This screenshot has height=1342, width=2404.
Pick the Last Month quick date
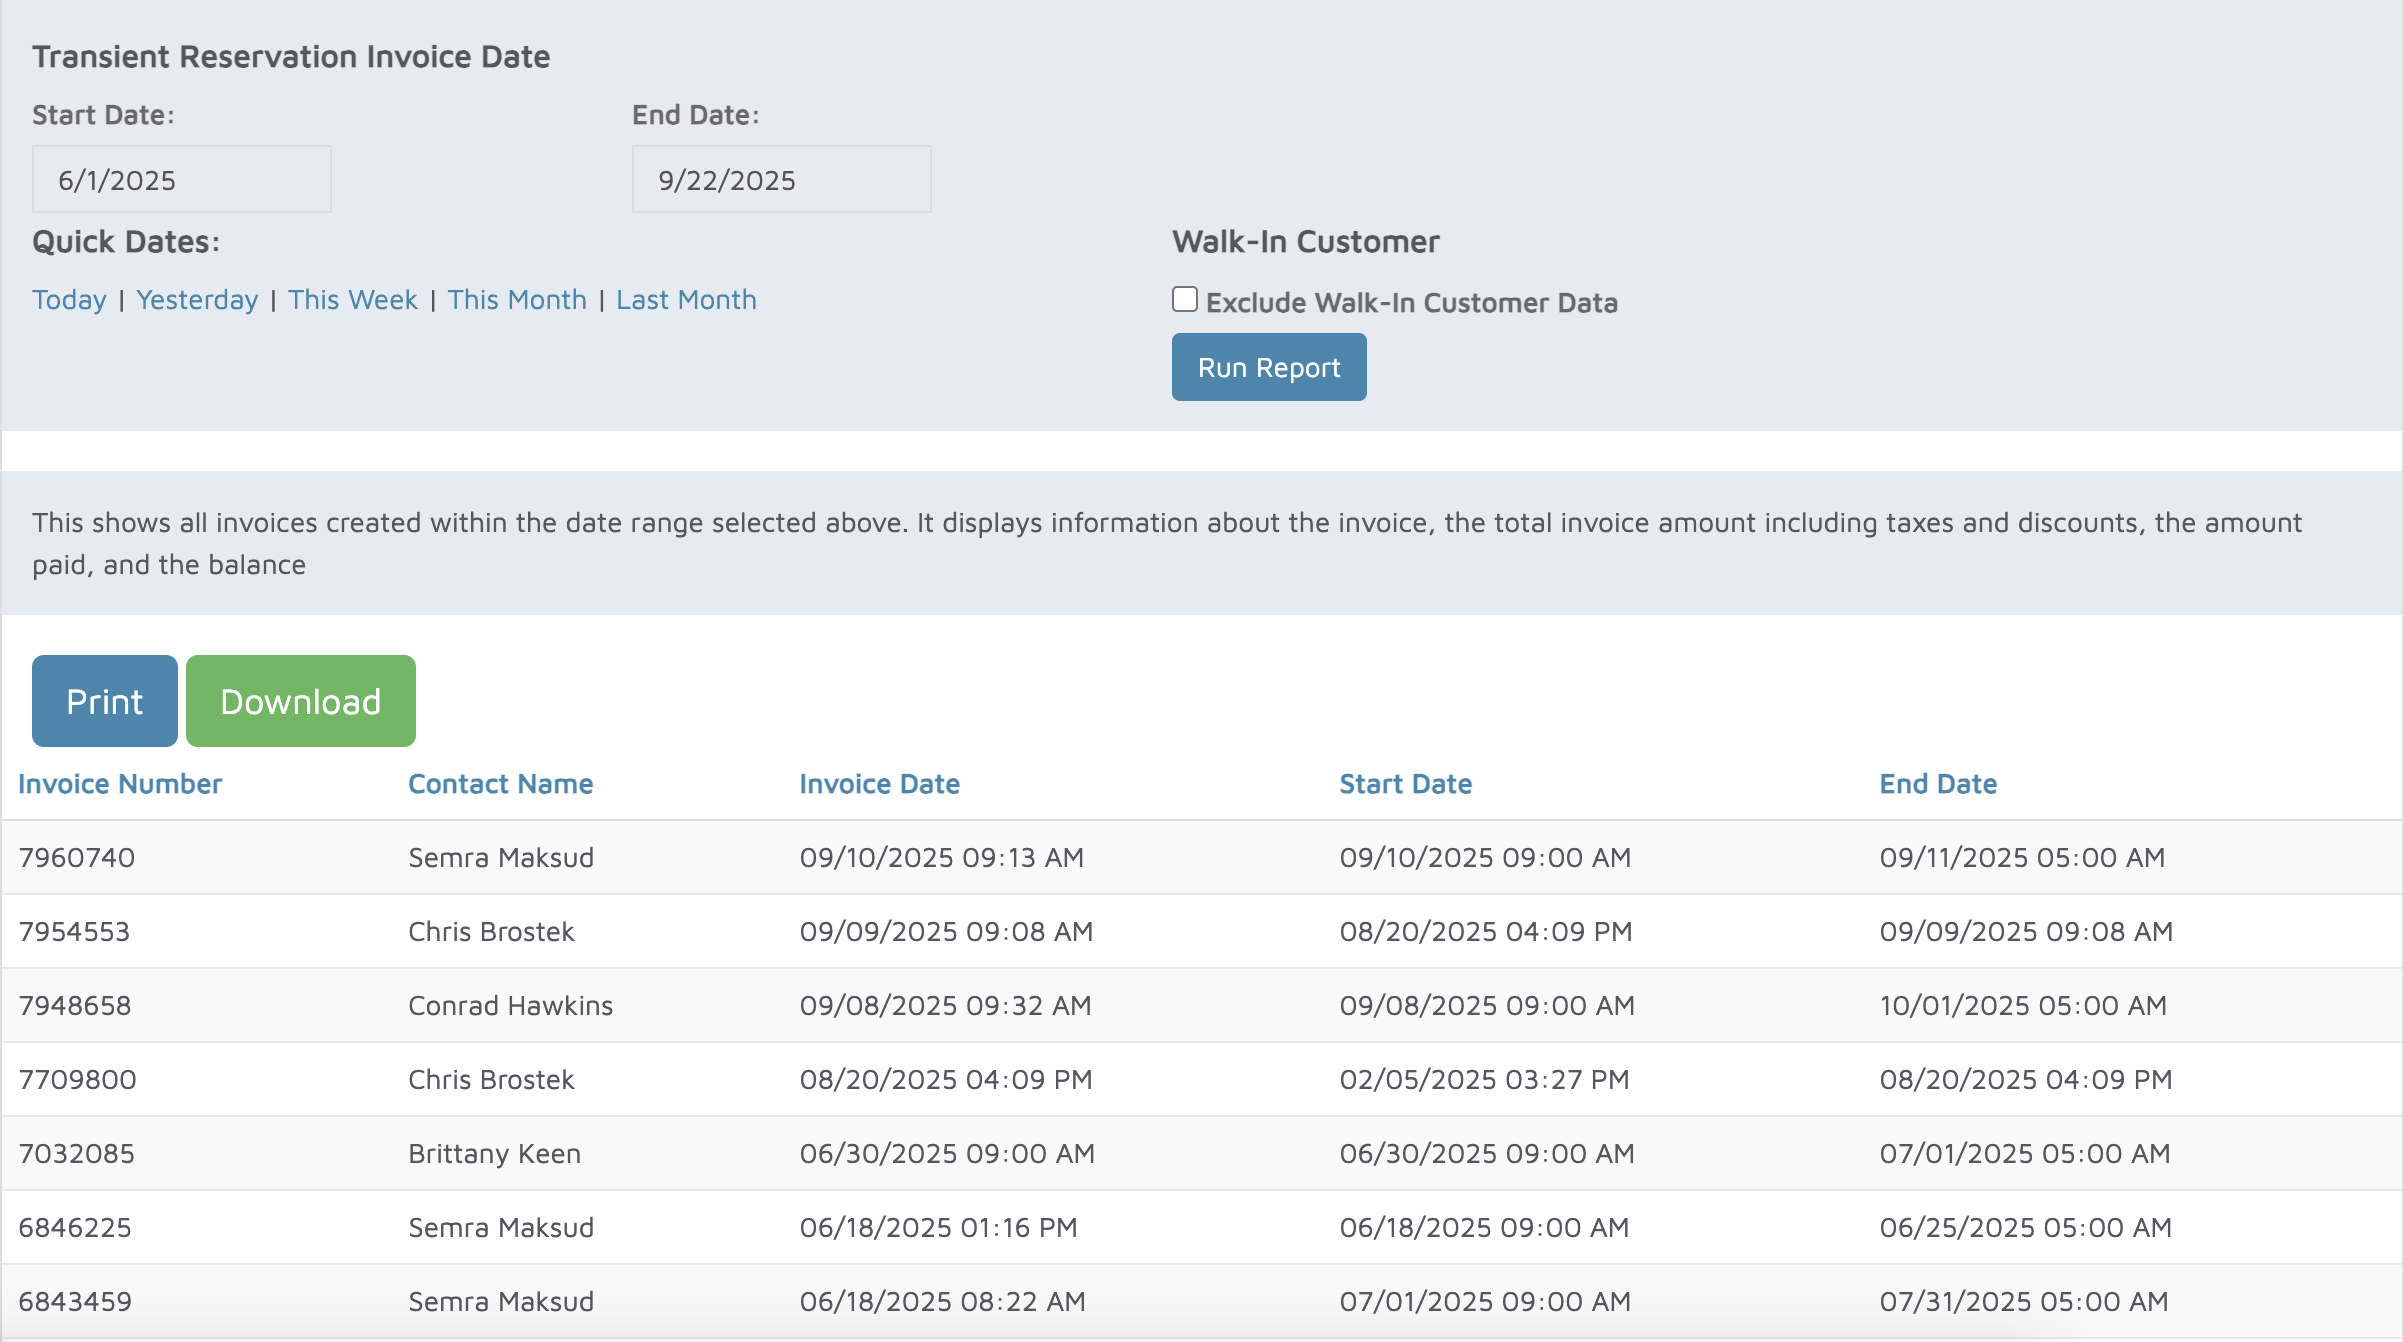[x=686, y=300]
